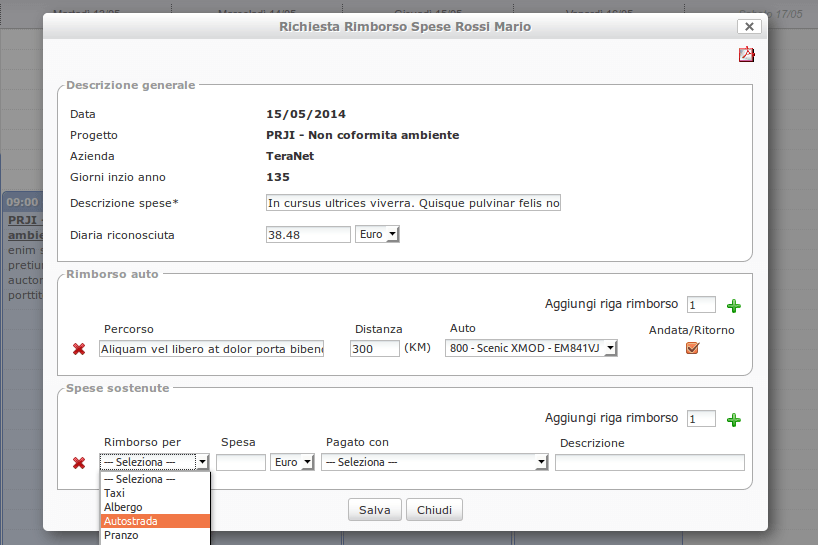Screen dimensions: 818x545
Task: Add a row with Rimborso auto plus icon
Action: [x=734, y=306]
